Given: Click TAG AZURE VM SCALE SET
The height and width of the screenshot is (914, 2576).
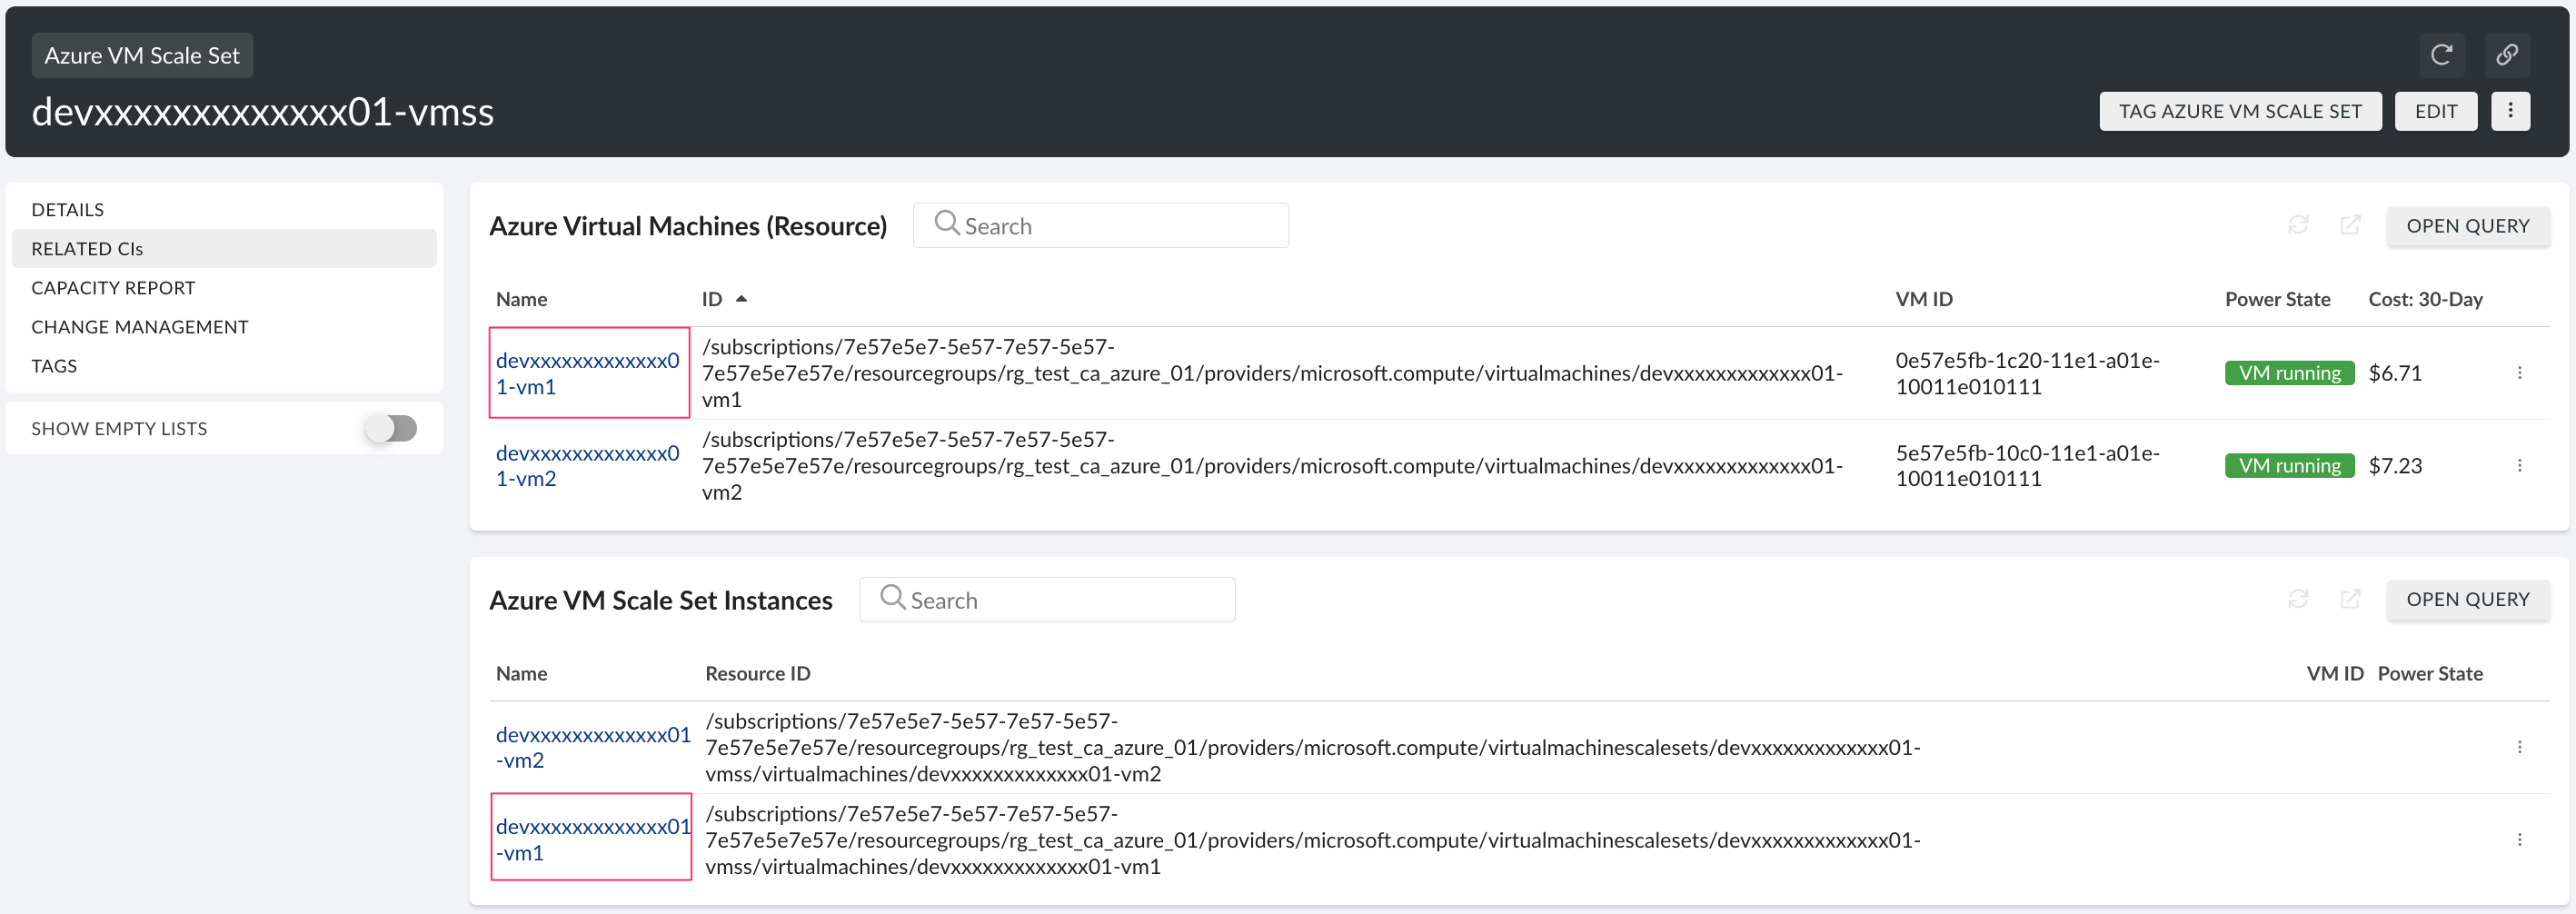Looking at the screenshot, I should coord(2239,111).
